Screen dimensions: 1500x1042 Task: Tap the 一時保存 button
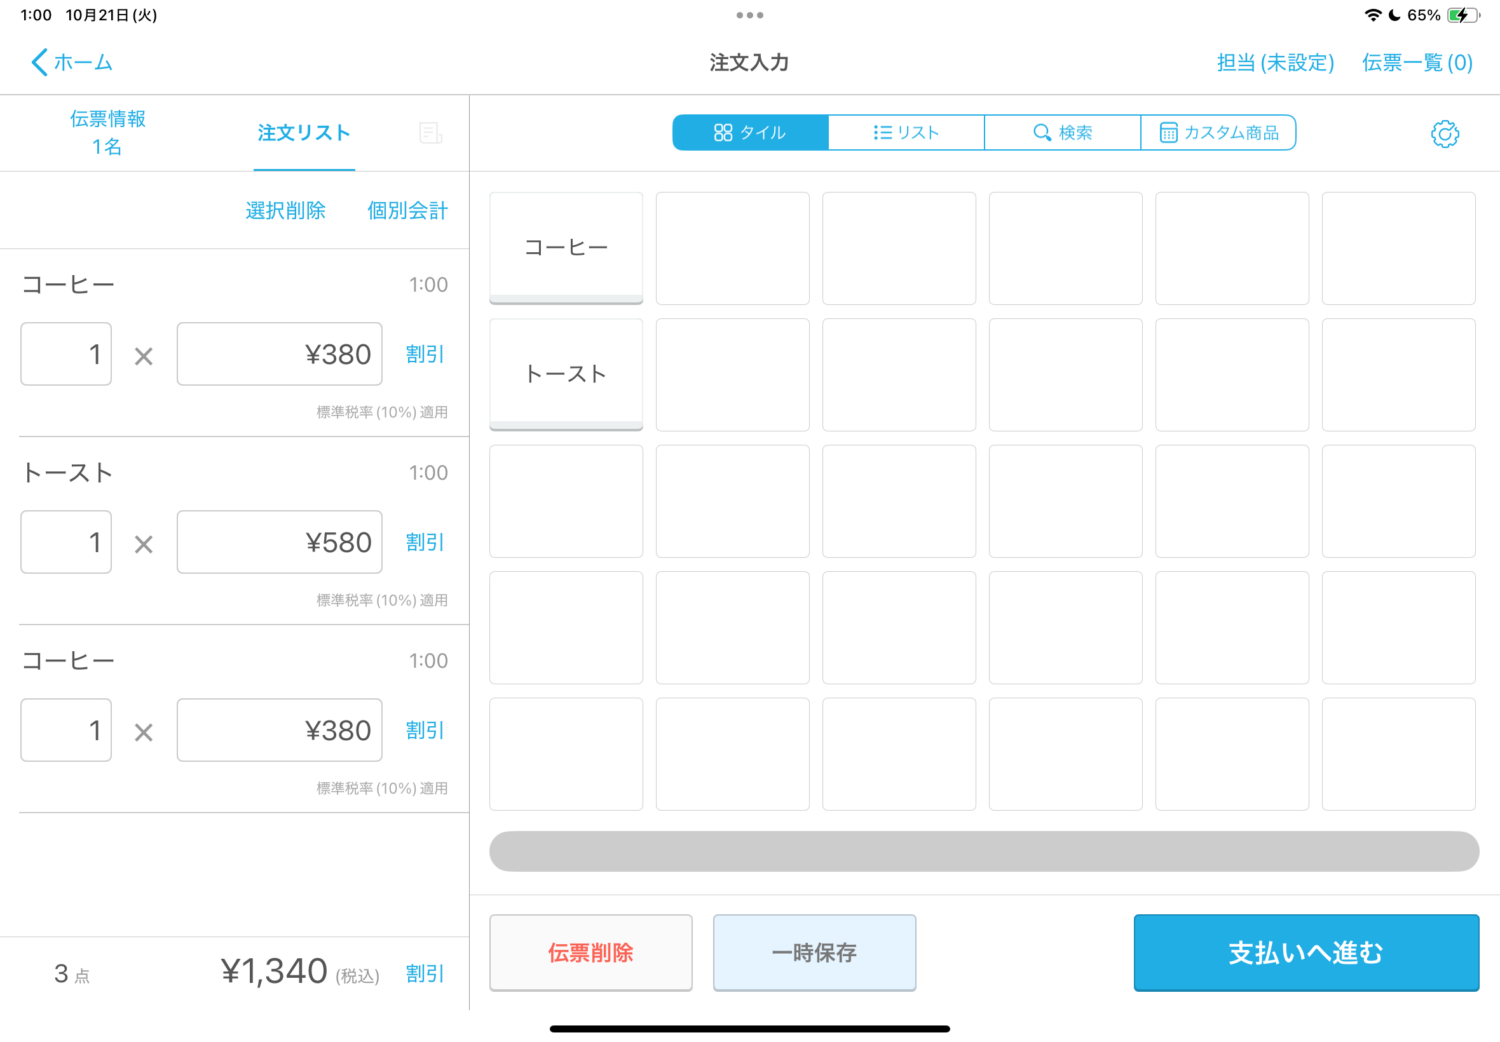pyautogui.click(x=814, y=953)
